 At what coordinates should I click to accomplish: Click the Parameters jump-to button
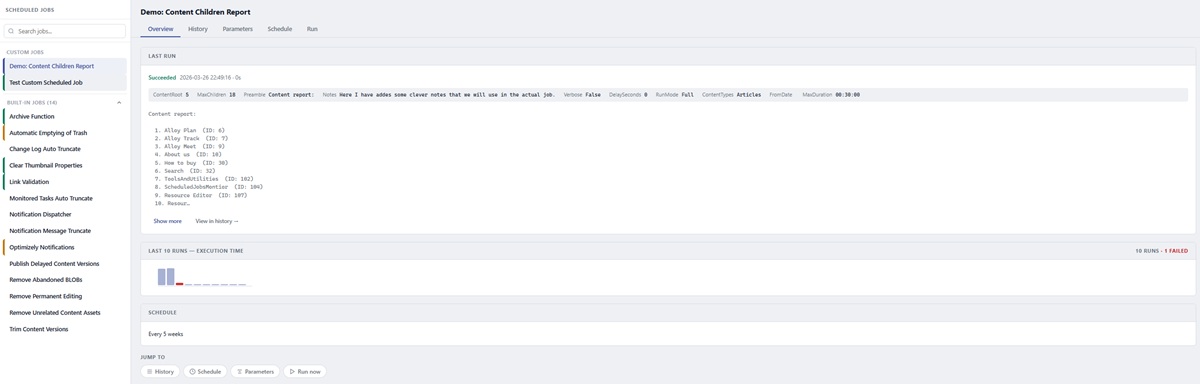click(x=256, y=371)
